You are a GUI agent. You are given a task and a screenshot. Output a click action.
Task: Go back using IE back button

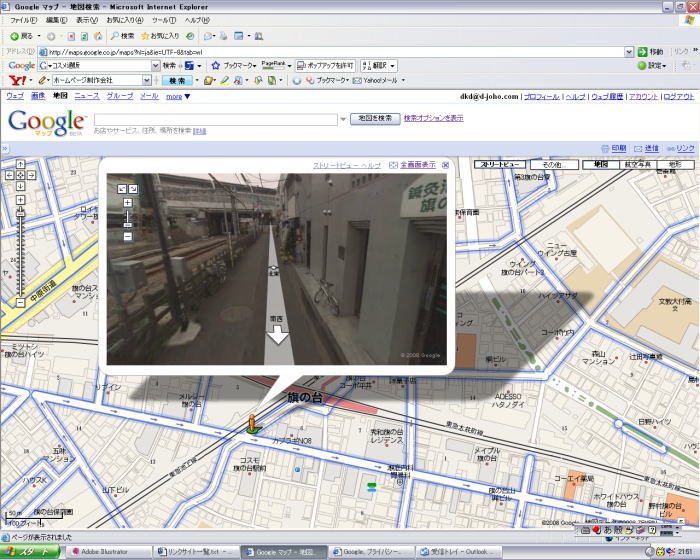pyautogui.click(x=21, y=36)
